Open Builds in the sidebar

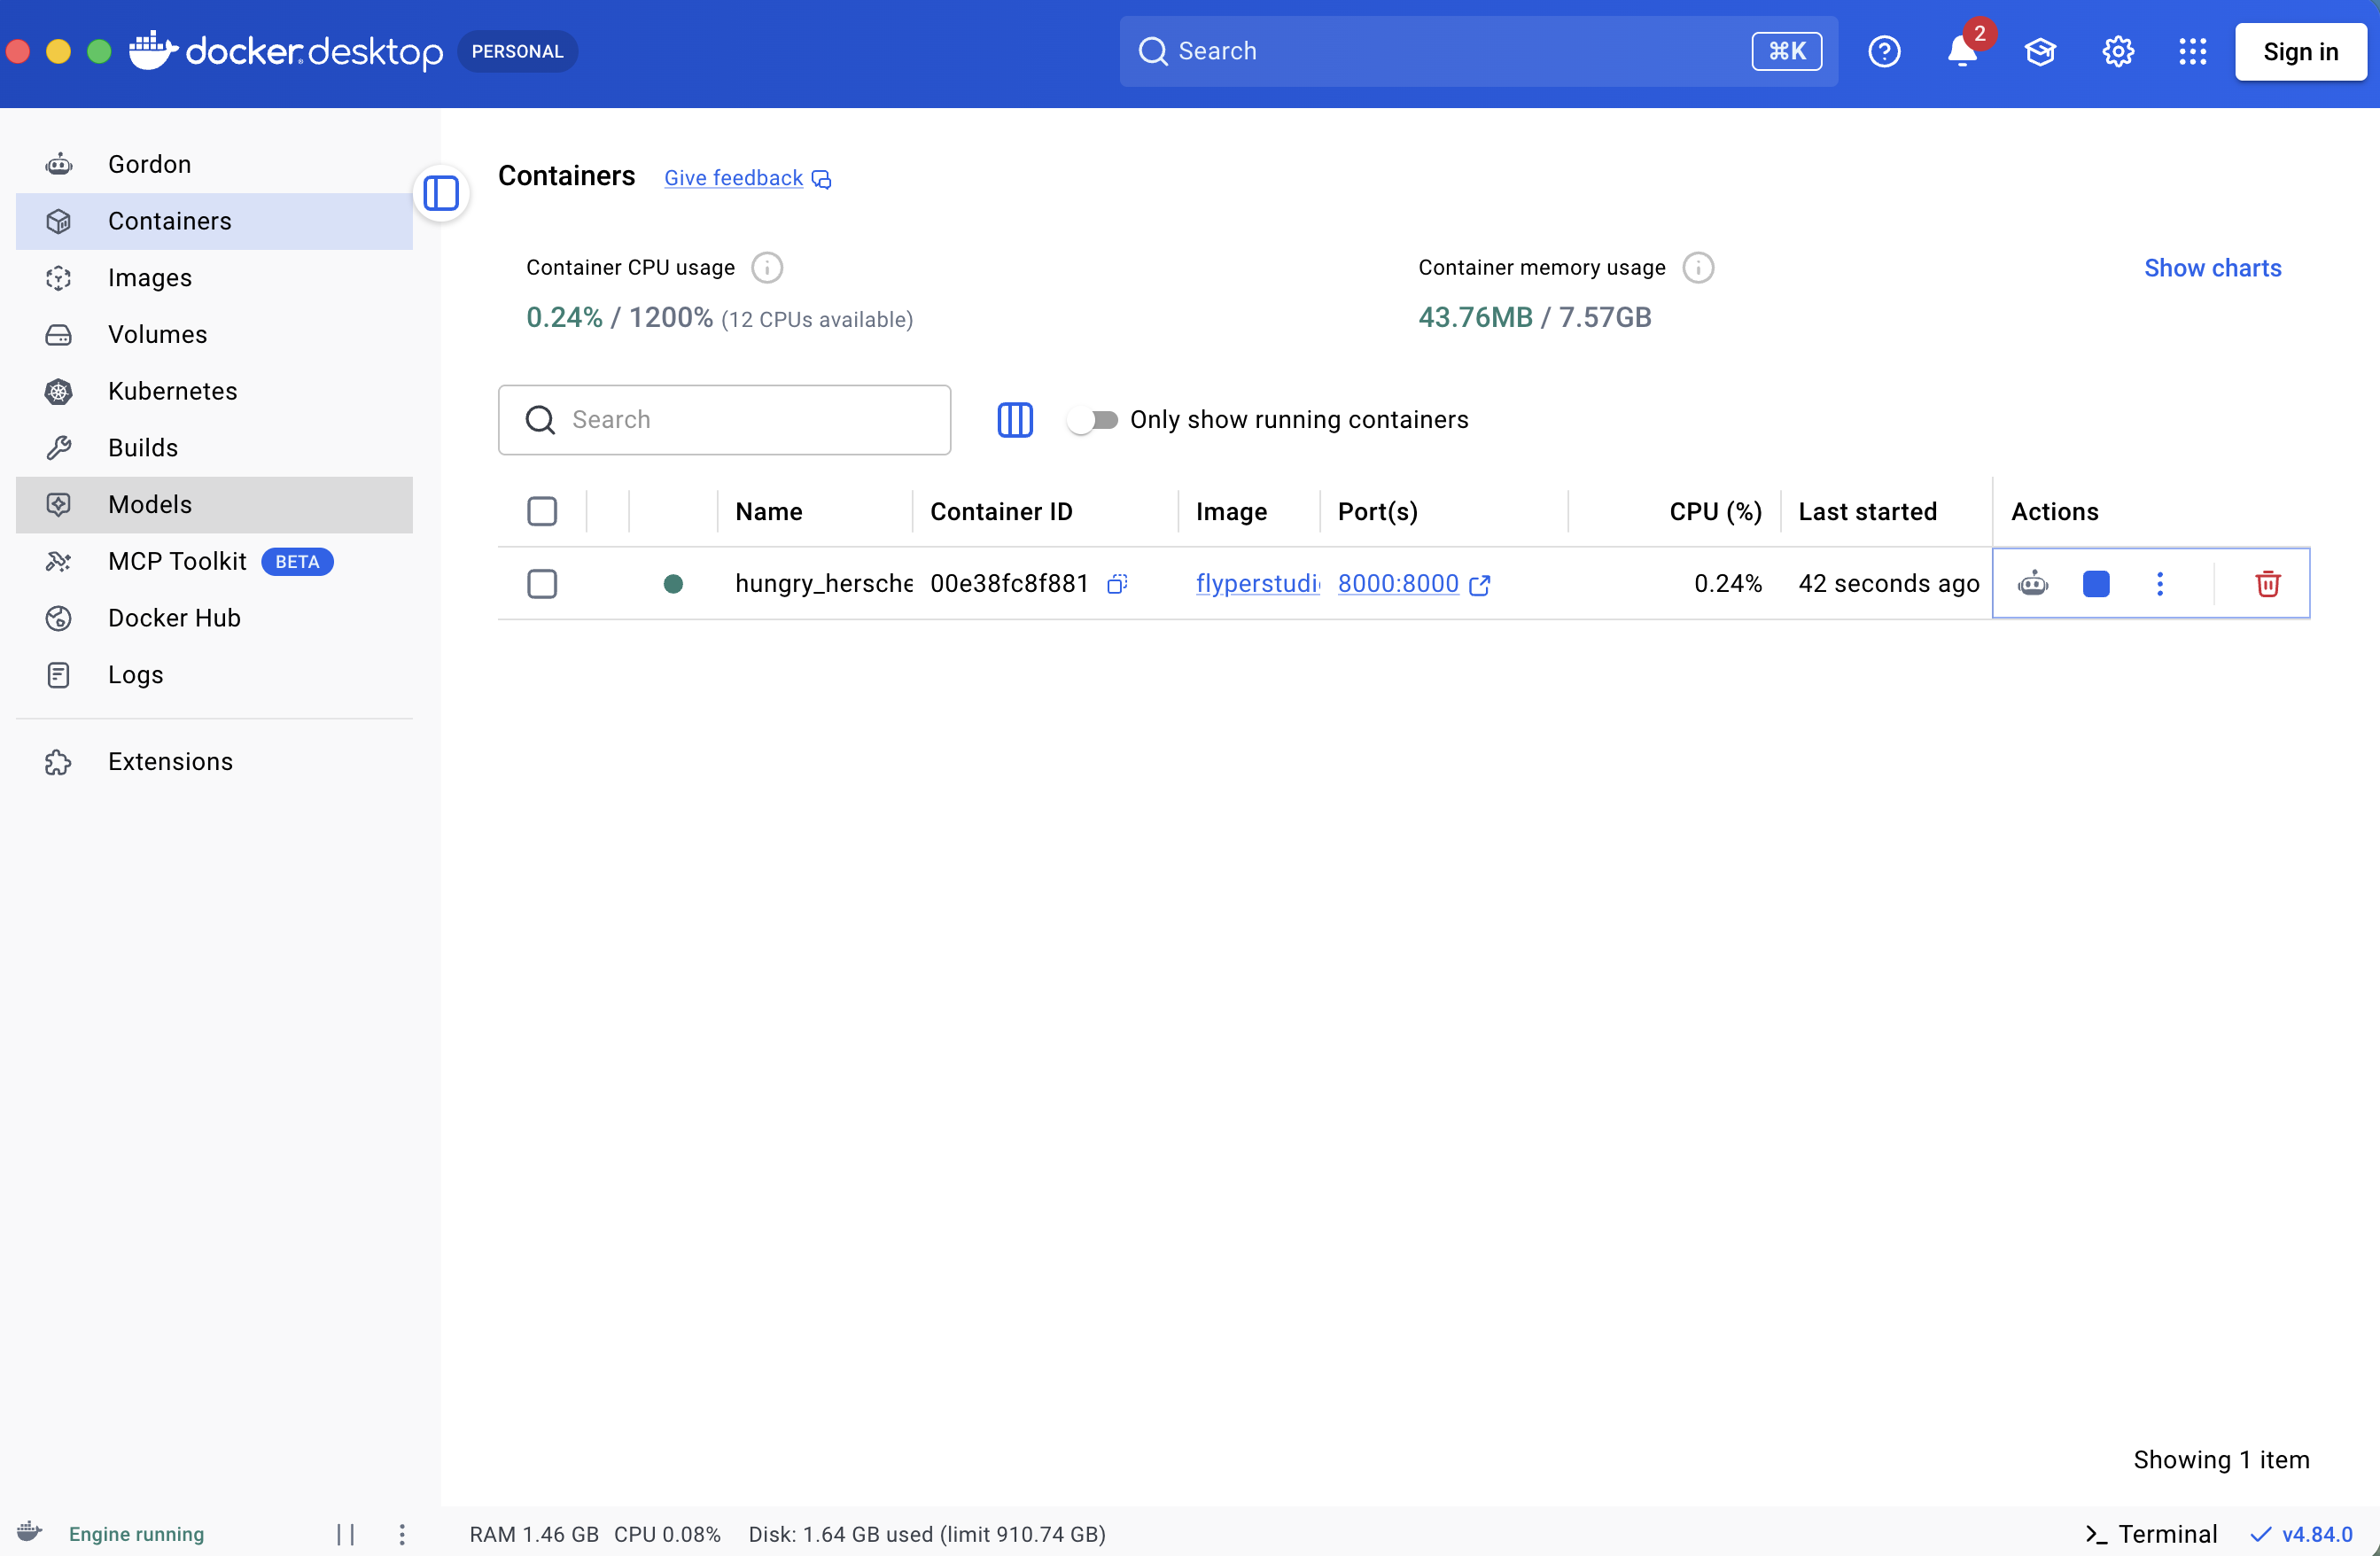[x=214, y=448]
